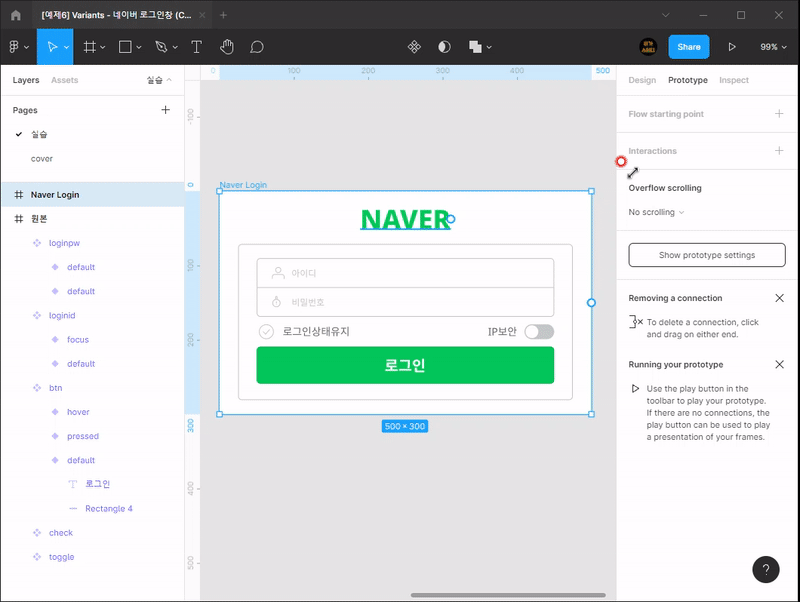The width and height of the screenshot is (800, 602).
Task: Select the Rectangle 4 layer
Action: (x=92, y=509)
